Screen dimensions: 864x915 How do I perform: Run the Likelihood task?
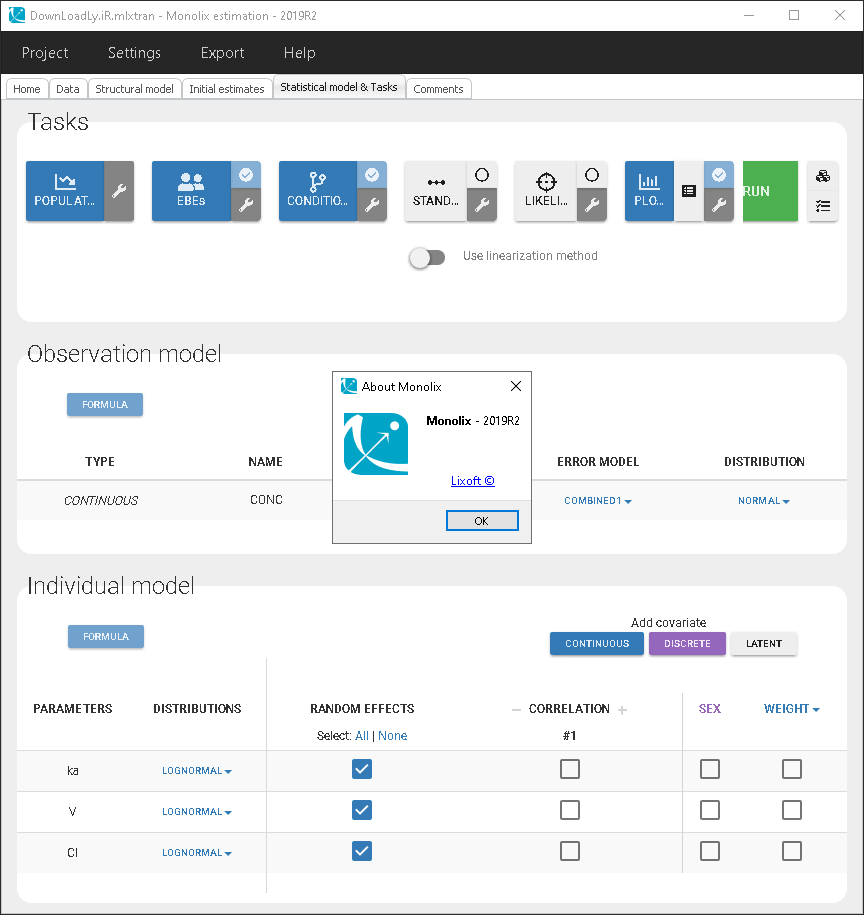[x=545, y=191]
